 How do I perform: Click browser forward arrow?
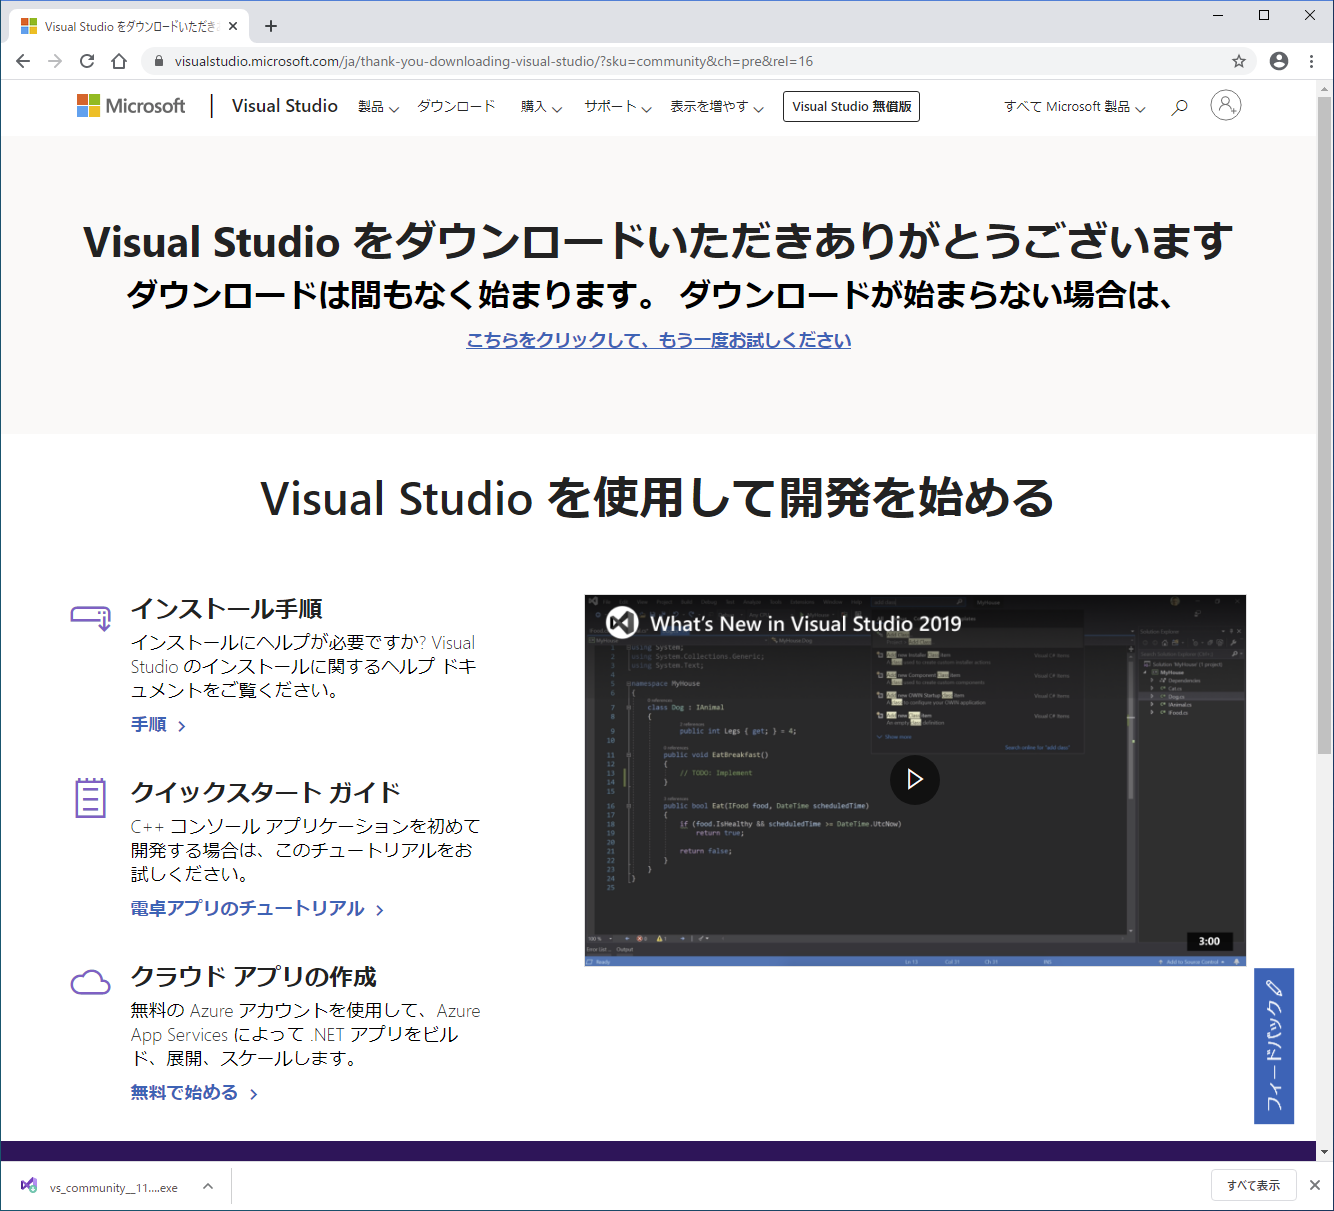tap(55, 61)
